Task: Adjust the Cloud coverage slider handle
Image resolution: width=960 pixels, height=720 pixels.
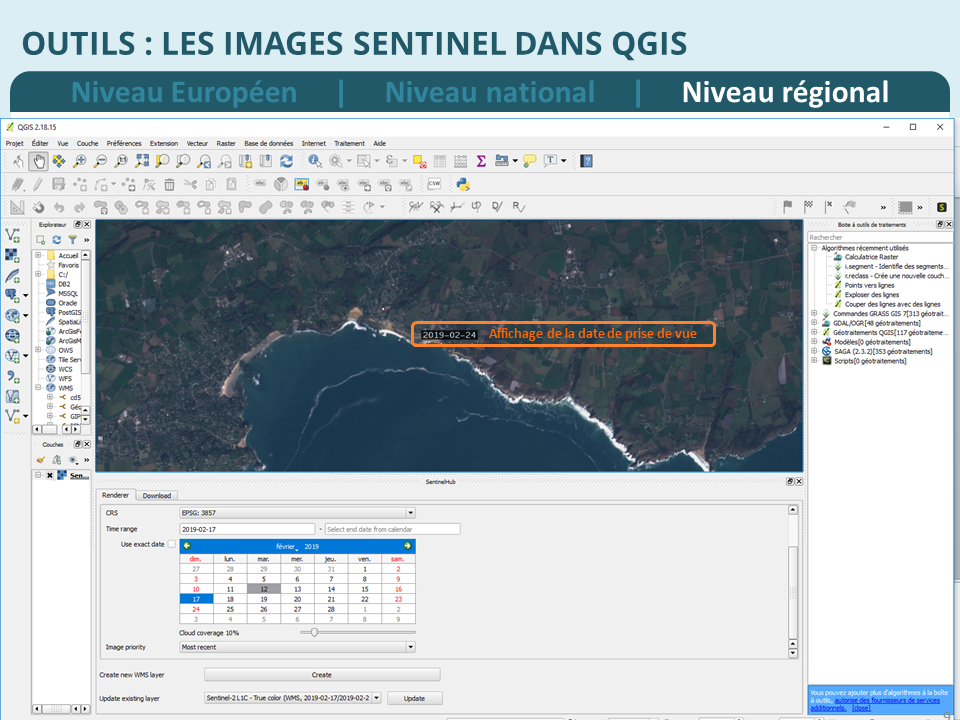Action: [314, 632]
